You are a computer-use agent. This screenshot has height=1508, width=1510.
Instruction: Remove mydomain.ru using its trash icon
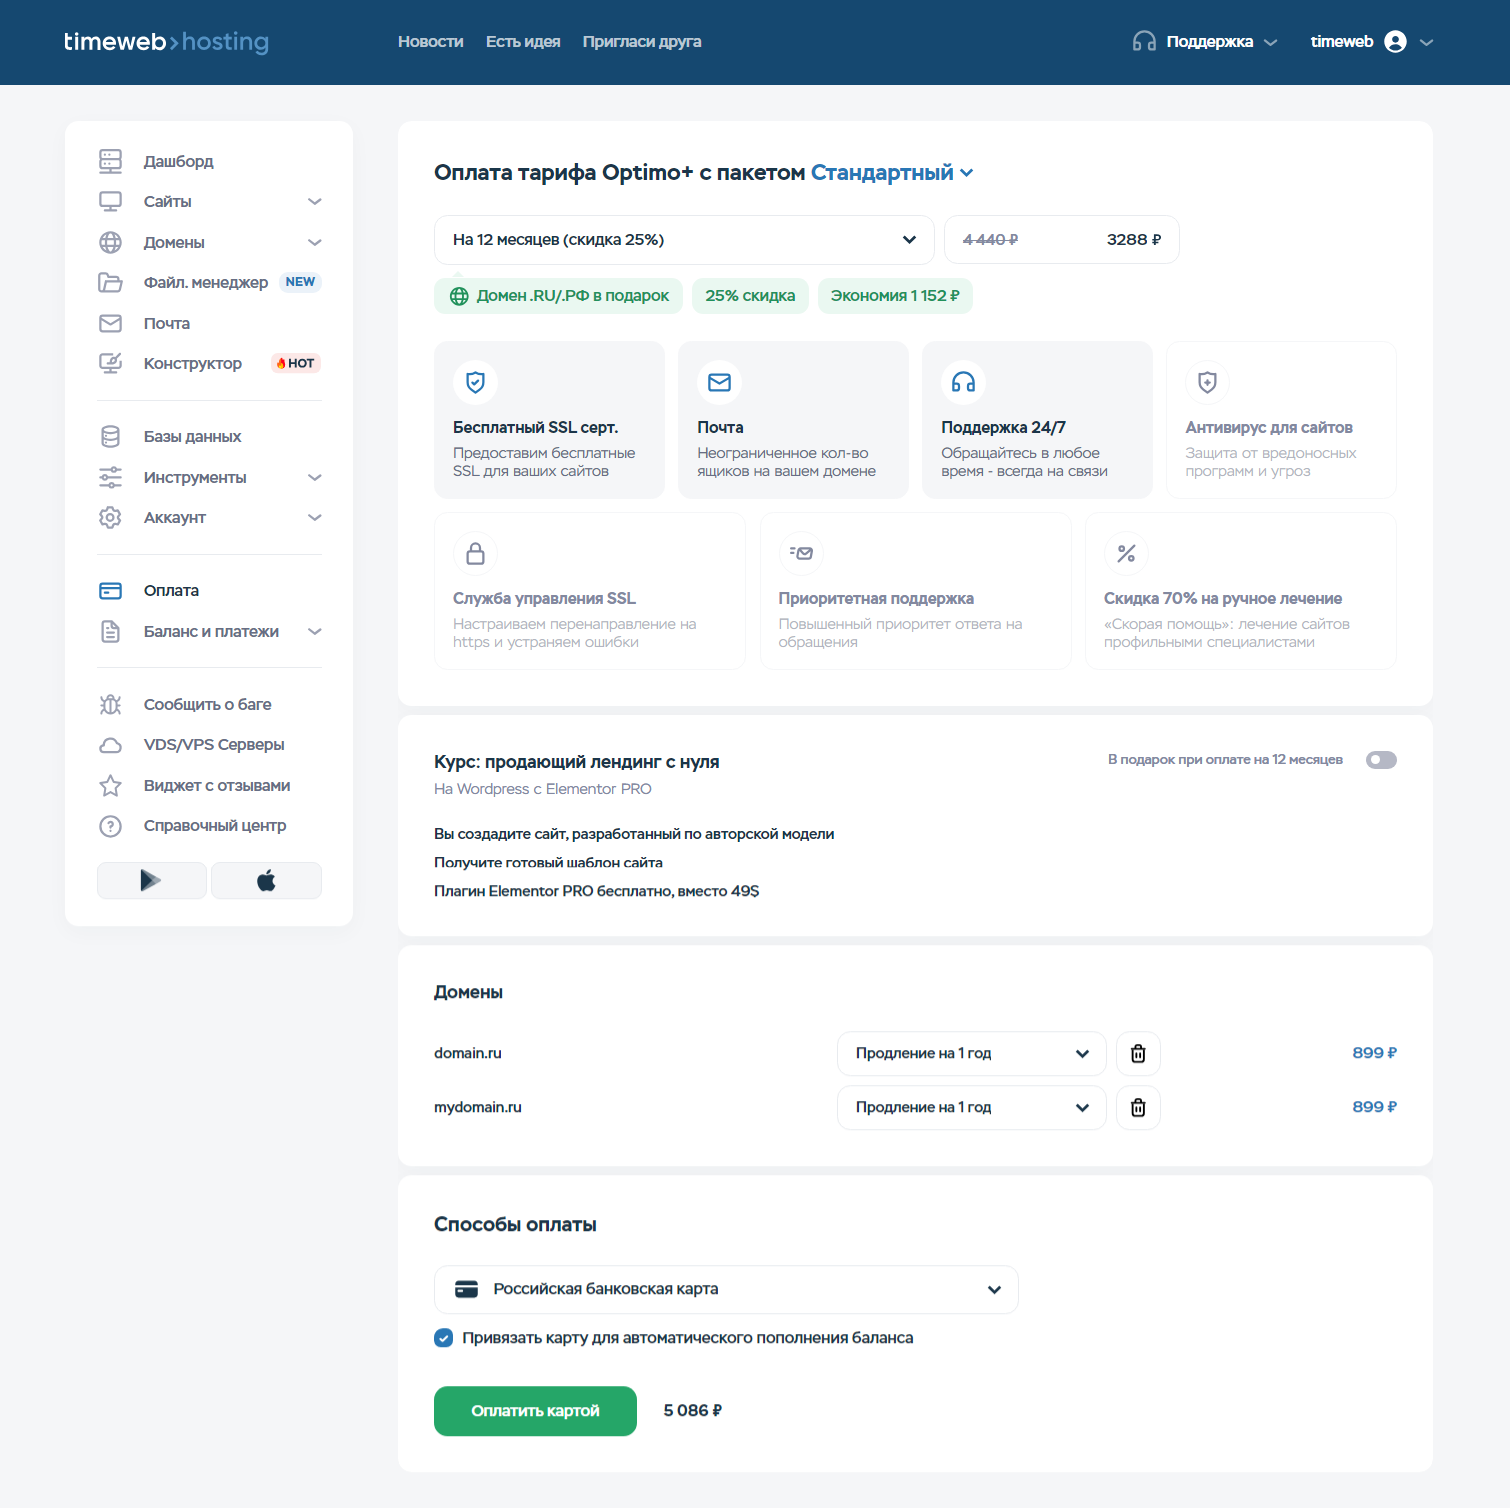pyautogui.click(x=1138, y=1107)
